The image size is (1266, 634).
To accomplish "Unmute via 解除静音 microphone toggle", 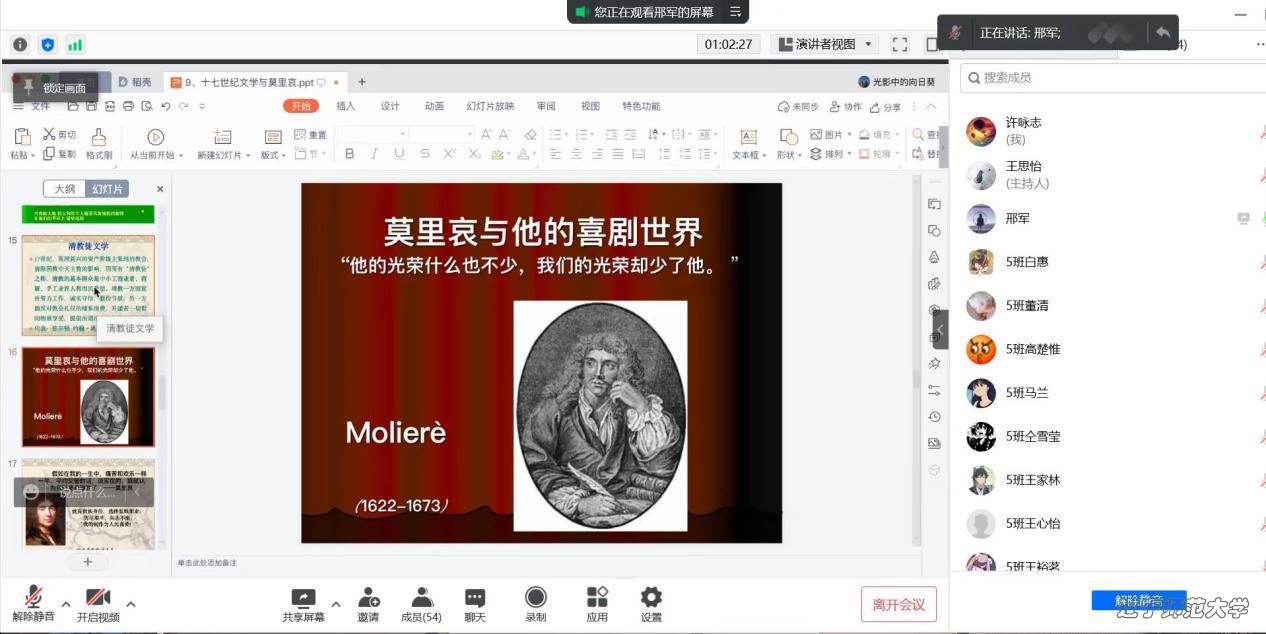I will (33, 600).
